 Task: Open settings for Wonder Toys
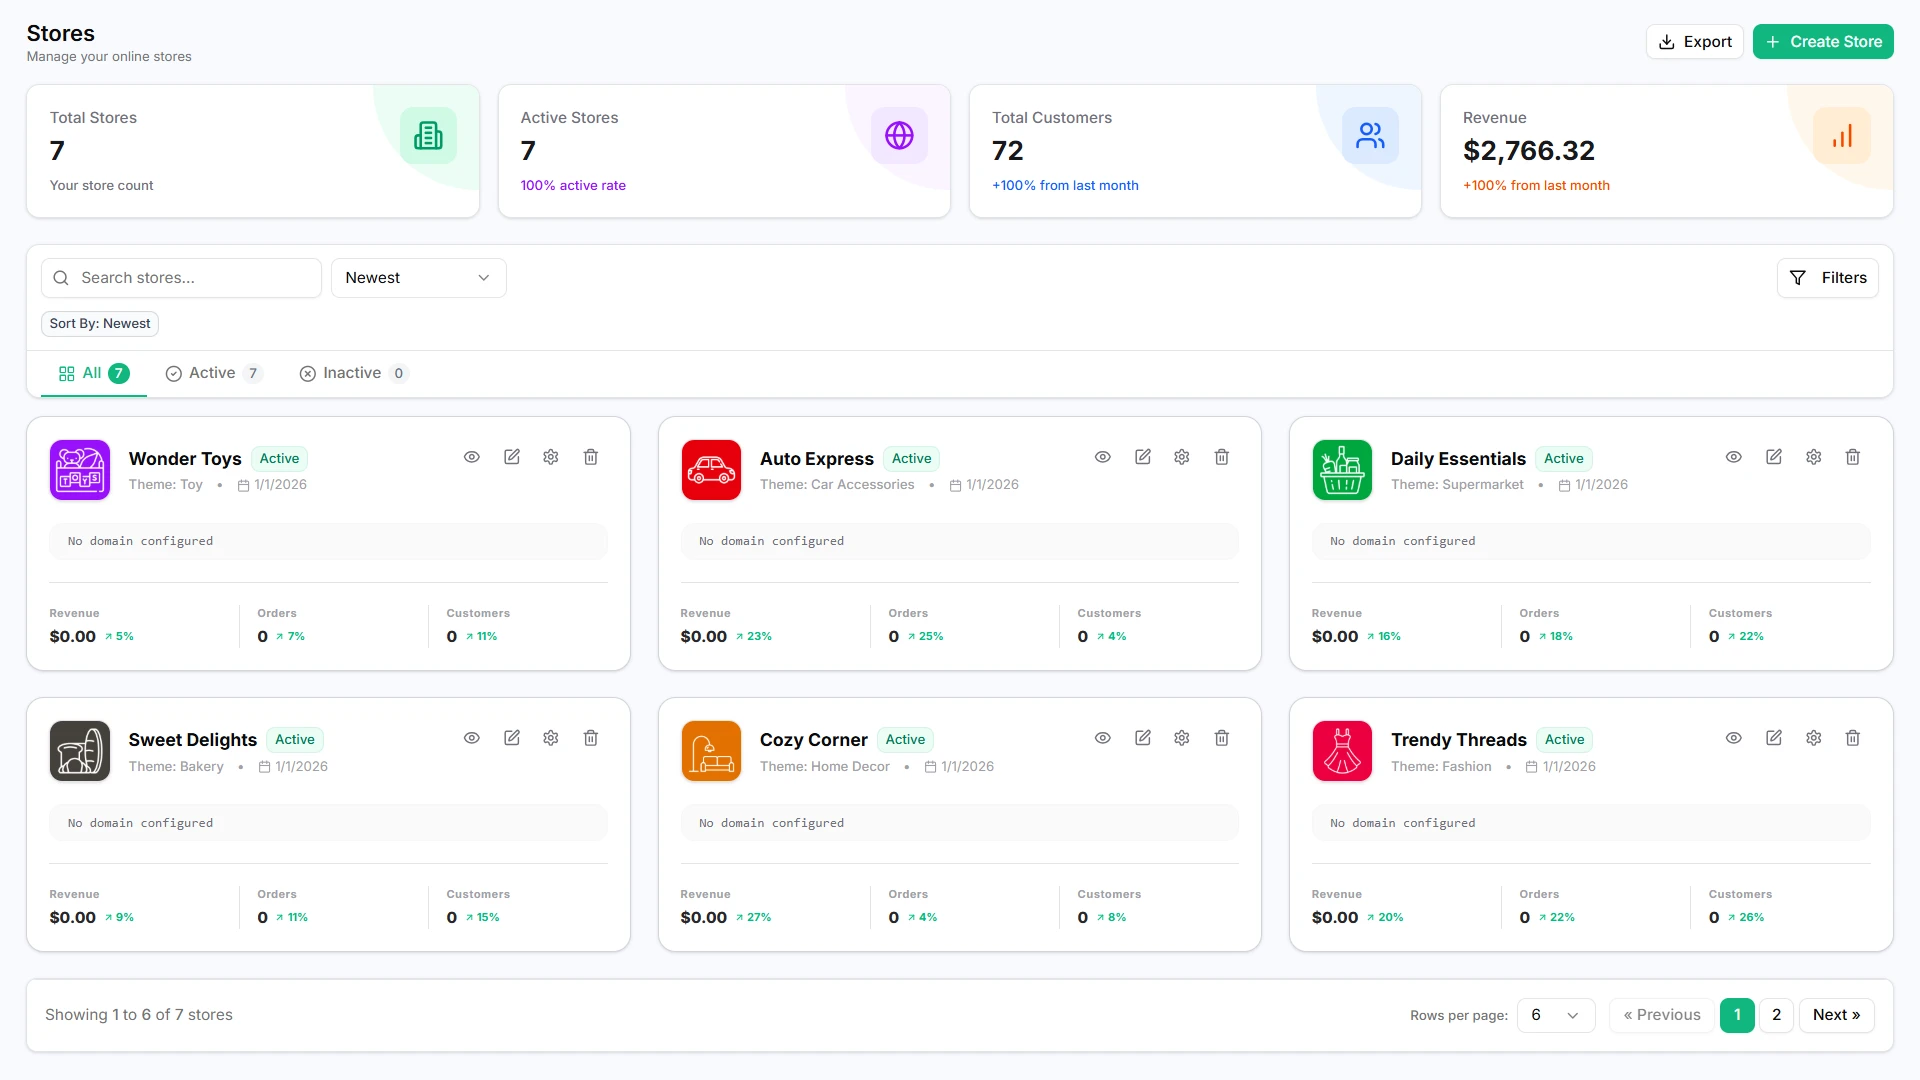(551, 457)
